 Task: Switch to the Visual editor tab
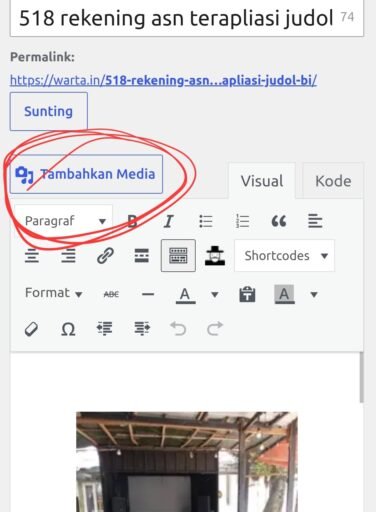[262, 181]
